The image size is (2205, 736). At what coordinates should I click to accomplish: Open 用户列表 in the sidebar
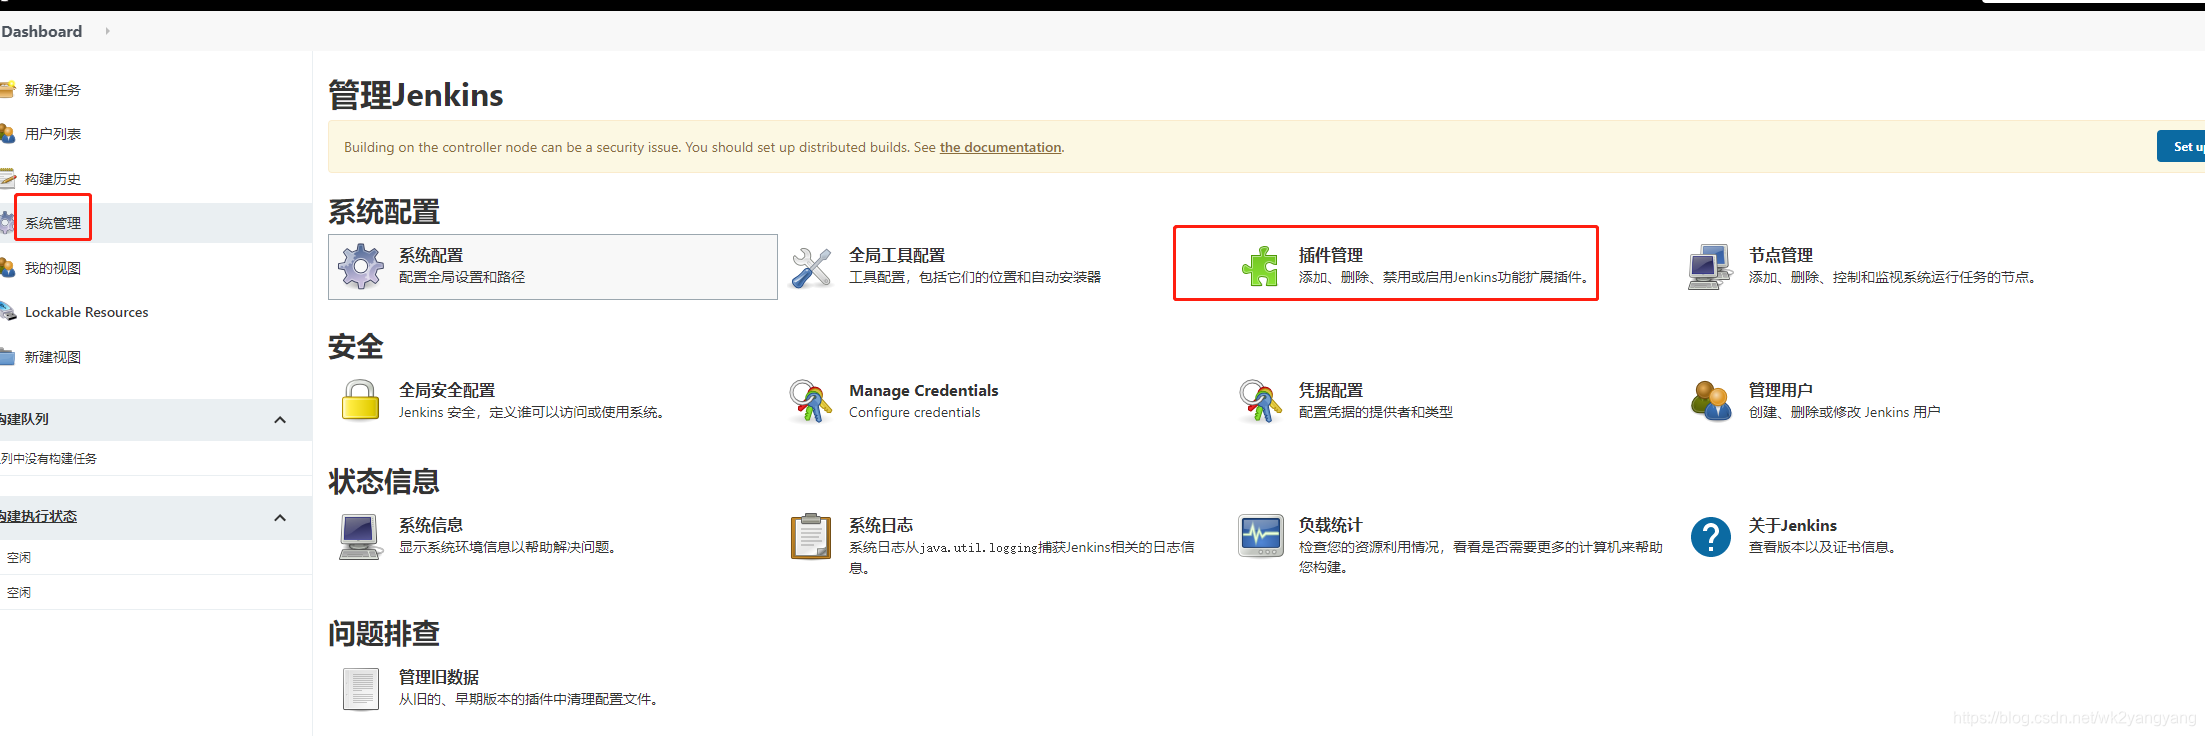point(53,134)
